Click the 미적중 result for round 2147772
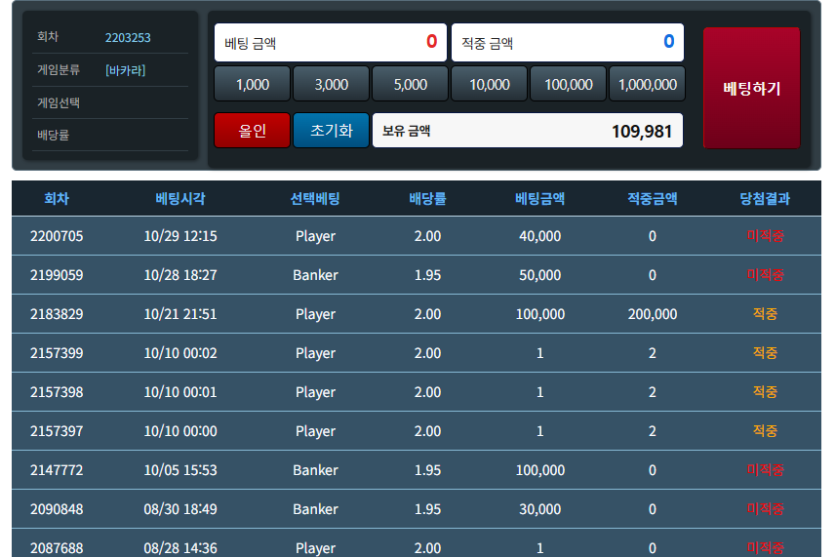This screenshot has height=557, width=835. pos(765,470)
